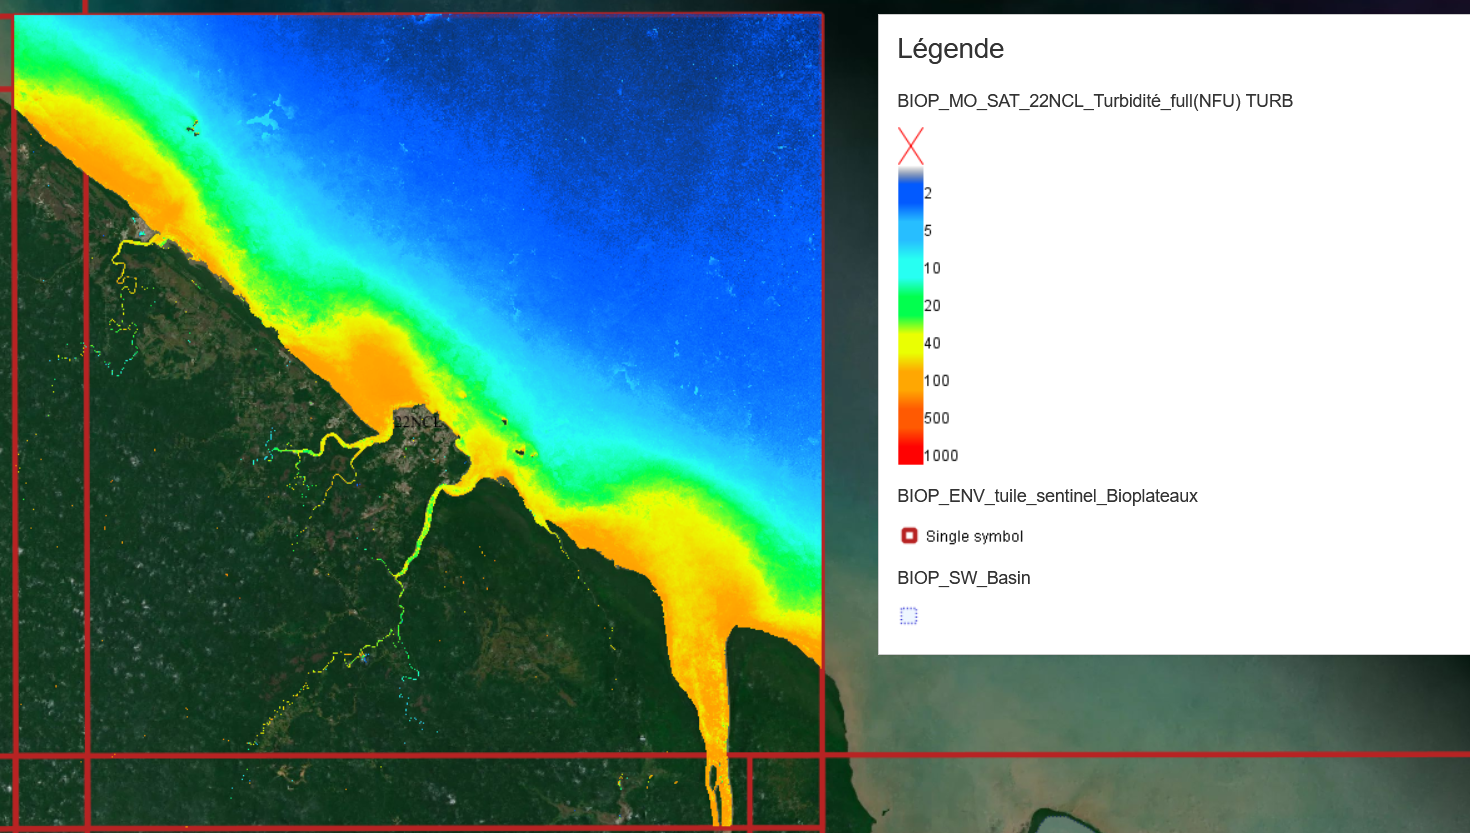Click the 500 value label in legend
Screen dimensions: 1470x833
pos(936,418)
